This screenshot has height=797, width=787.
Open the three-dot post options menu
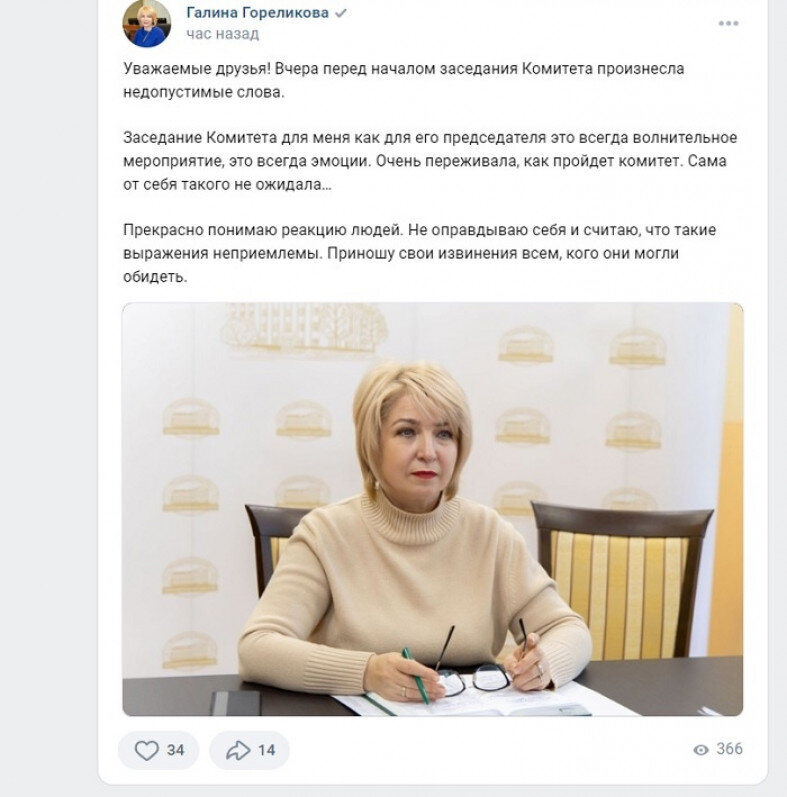[728, 23]
